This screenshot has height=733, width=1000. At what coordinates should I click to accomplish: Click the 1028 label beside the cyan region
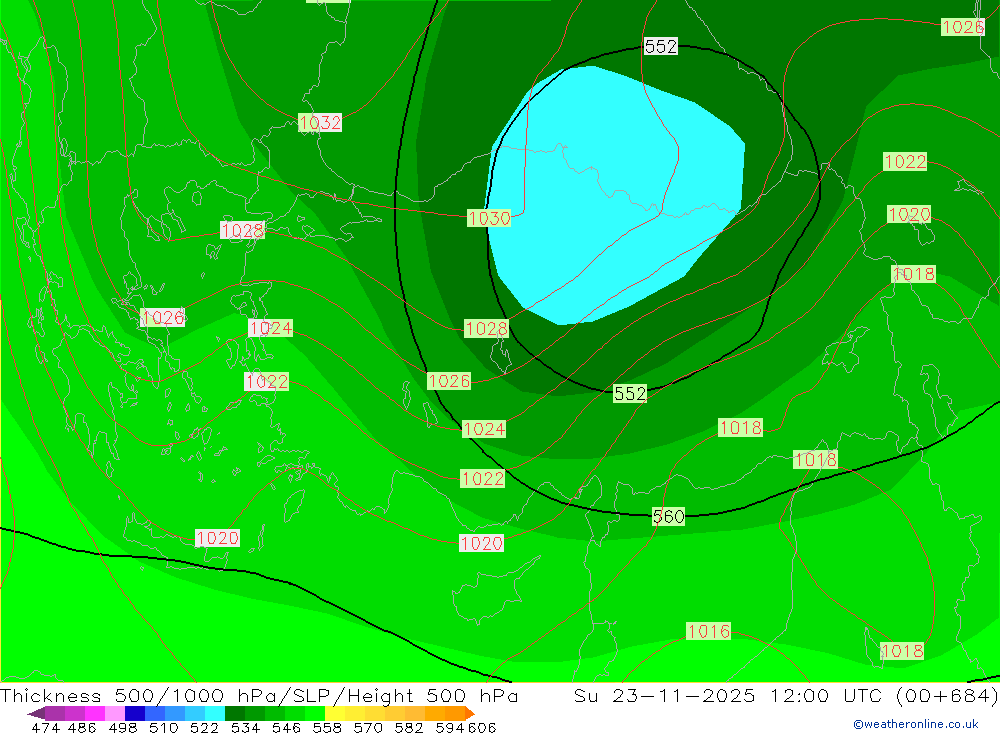tap(487, 329)
